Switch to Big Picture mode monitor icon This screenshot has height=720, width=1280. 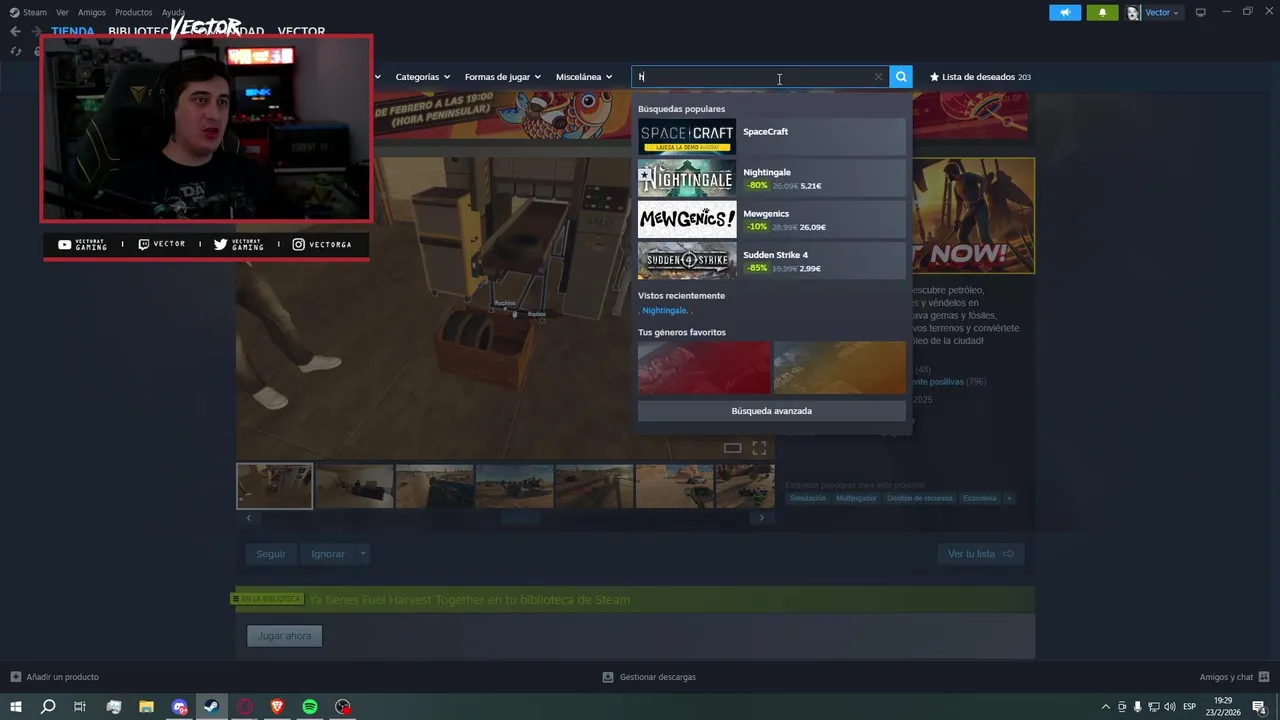1201,12
